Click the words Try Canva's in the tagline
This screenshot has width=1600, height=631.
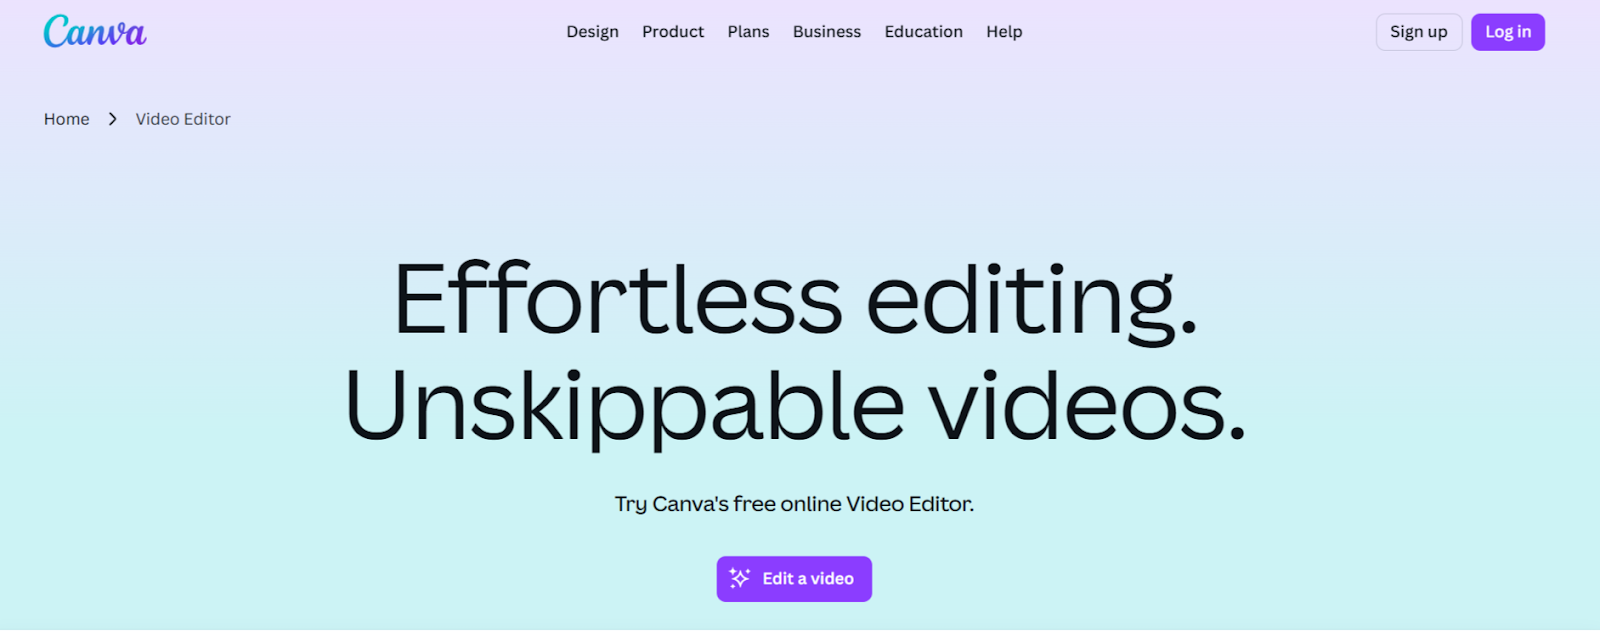[x=672, y=504]
